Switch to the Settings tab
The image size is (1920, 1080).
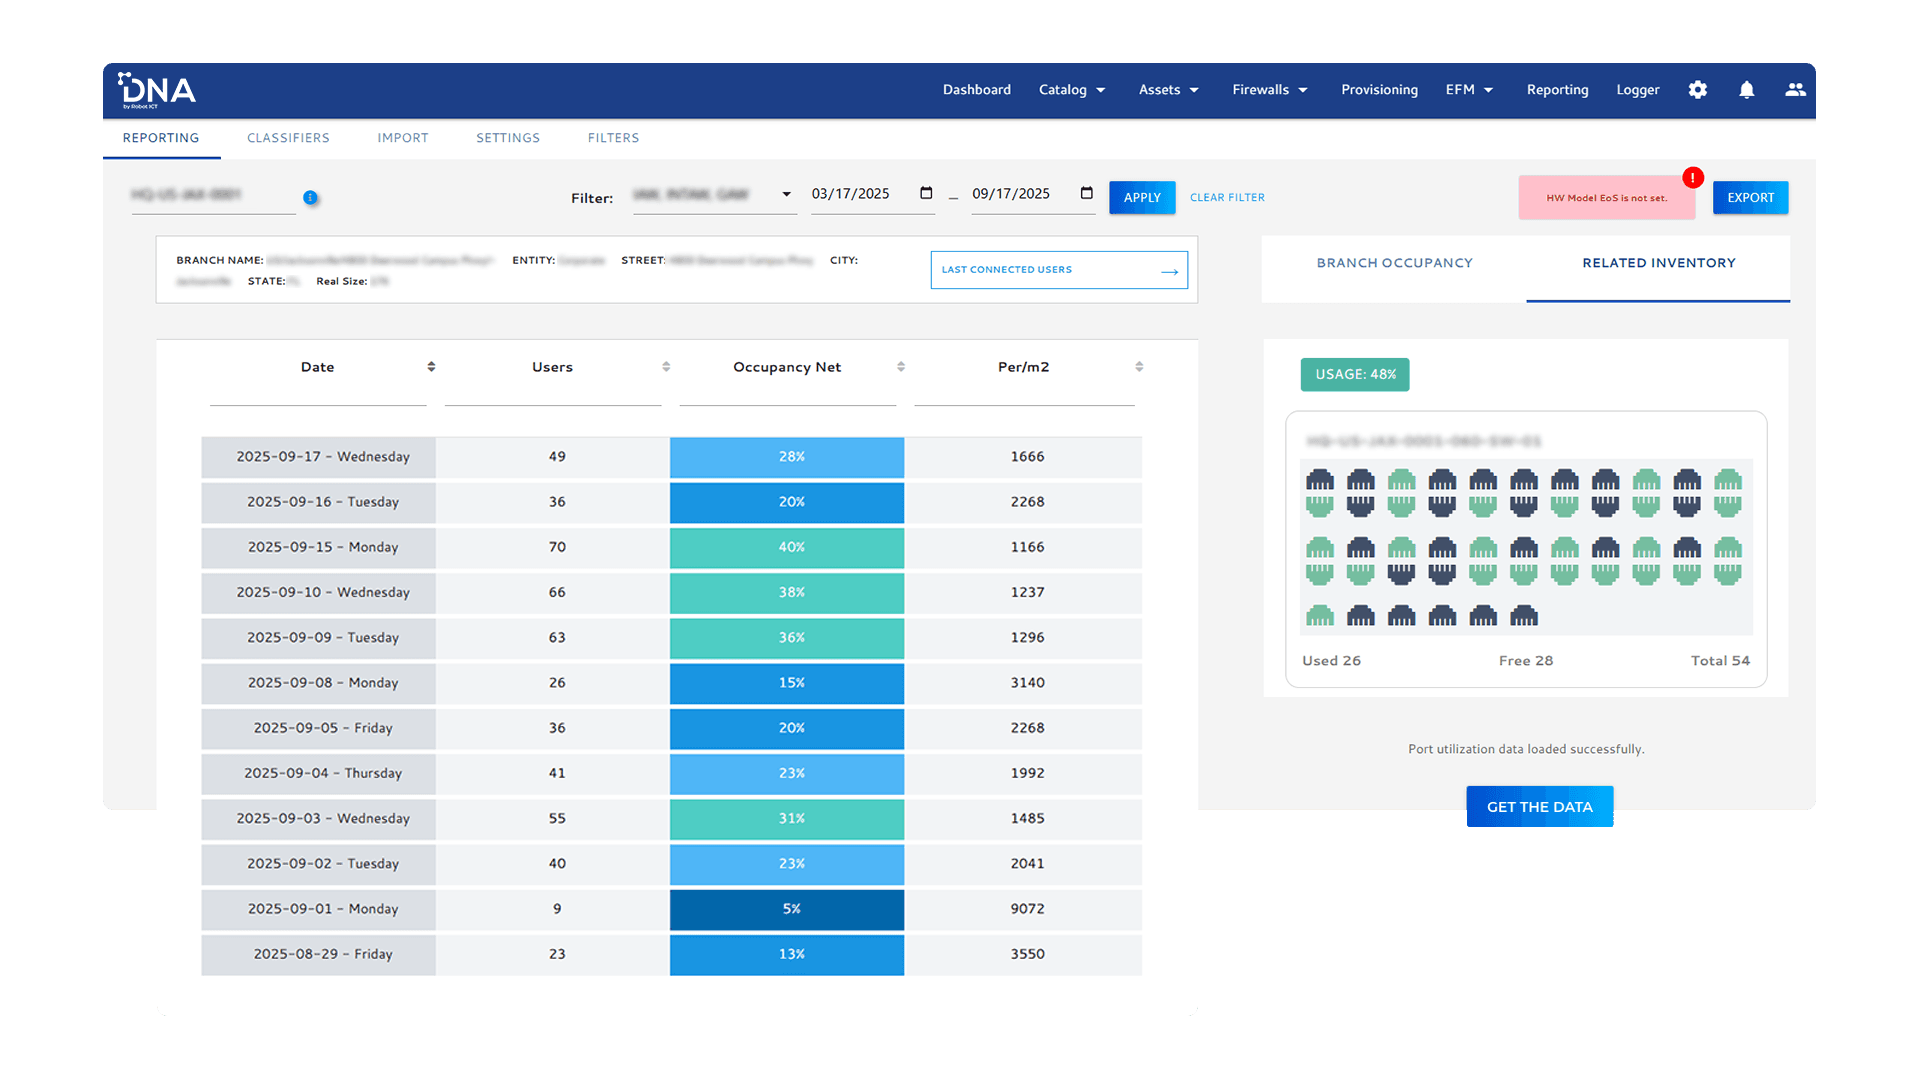[508, 138]
